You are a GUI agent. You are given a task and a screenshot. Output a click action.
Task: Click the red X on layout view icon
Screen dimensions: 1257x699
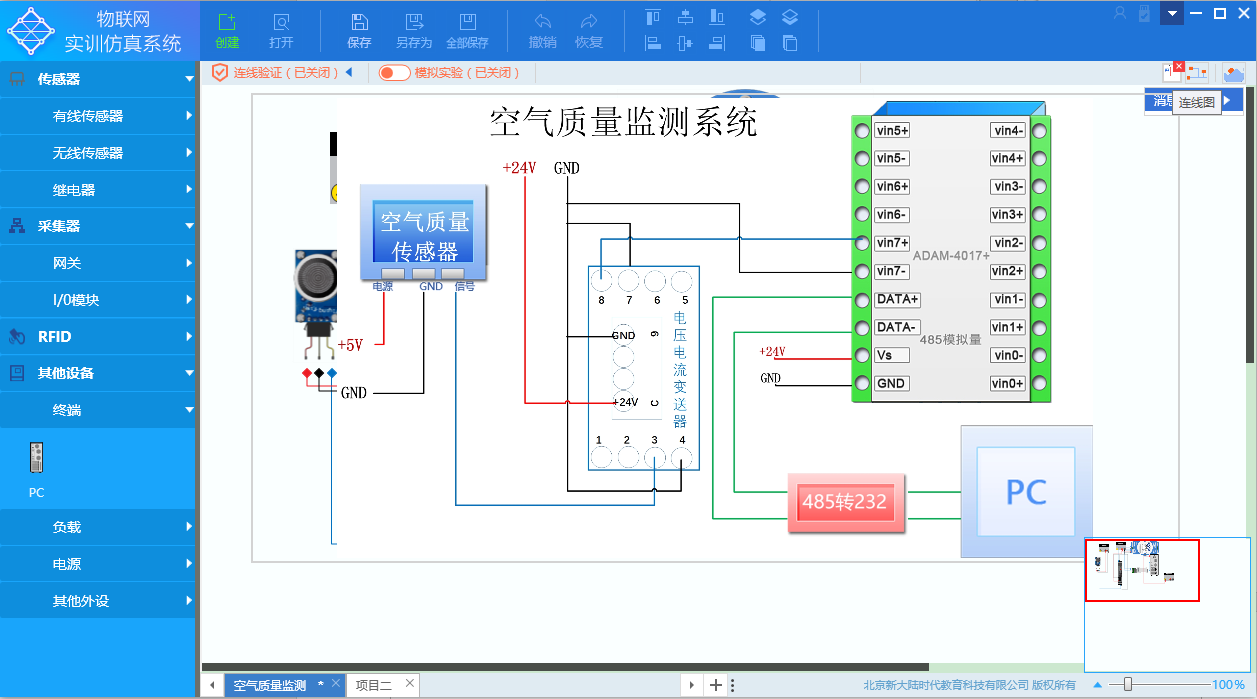click(1179, 67)
